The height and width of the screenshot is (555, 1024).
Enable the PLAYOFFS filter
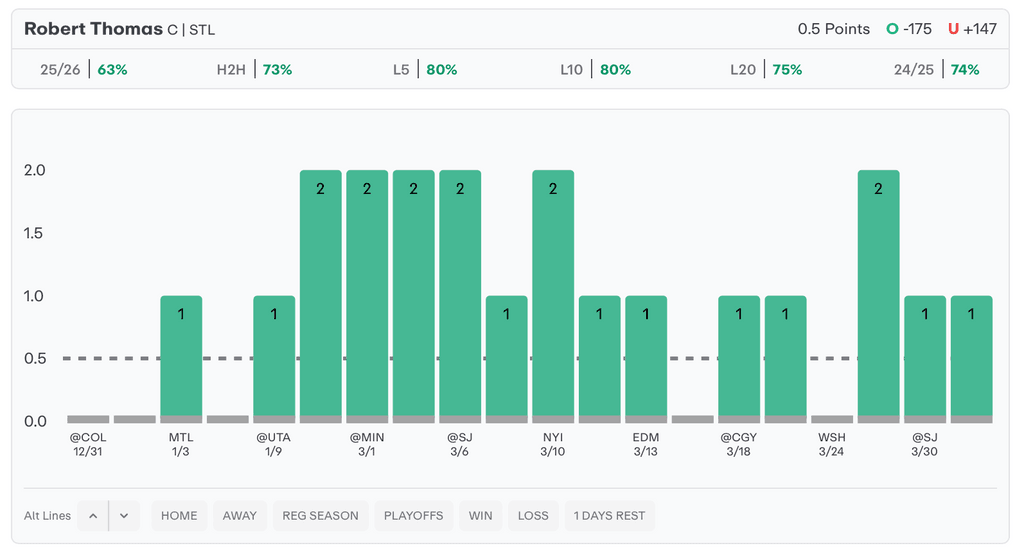coord(413,516)
